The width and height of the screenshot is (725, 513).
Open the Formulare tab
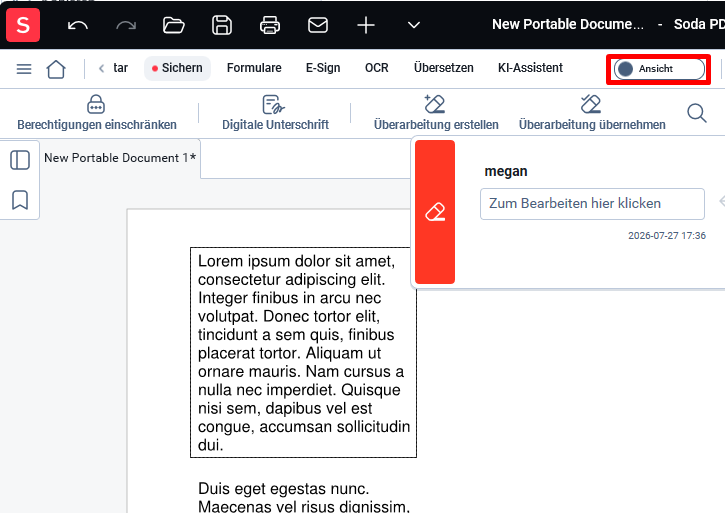pyautogui.click(x=254, y=68)
